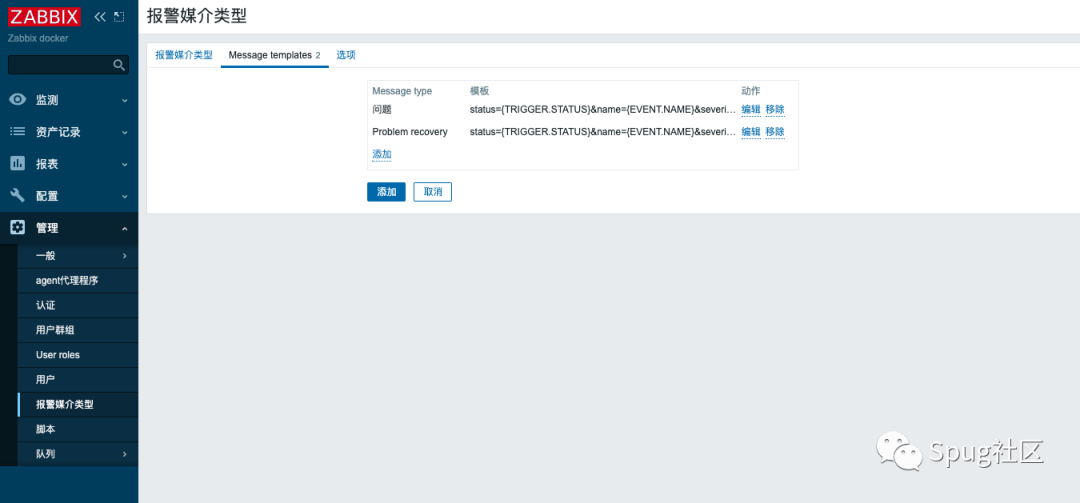Click the wrench icon for 配置
Screen dimensions: 1080x503
click(x=17, y=196)
